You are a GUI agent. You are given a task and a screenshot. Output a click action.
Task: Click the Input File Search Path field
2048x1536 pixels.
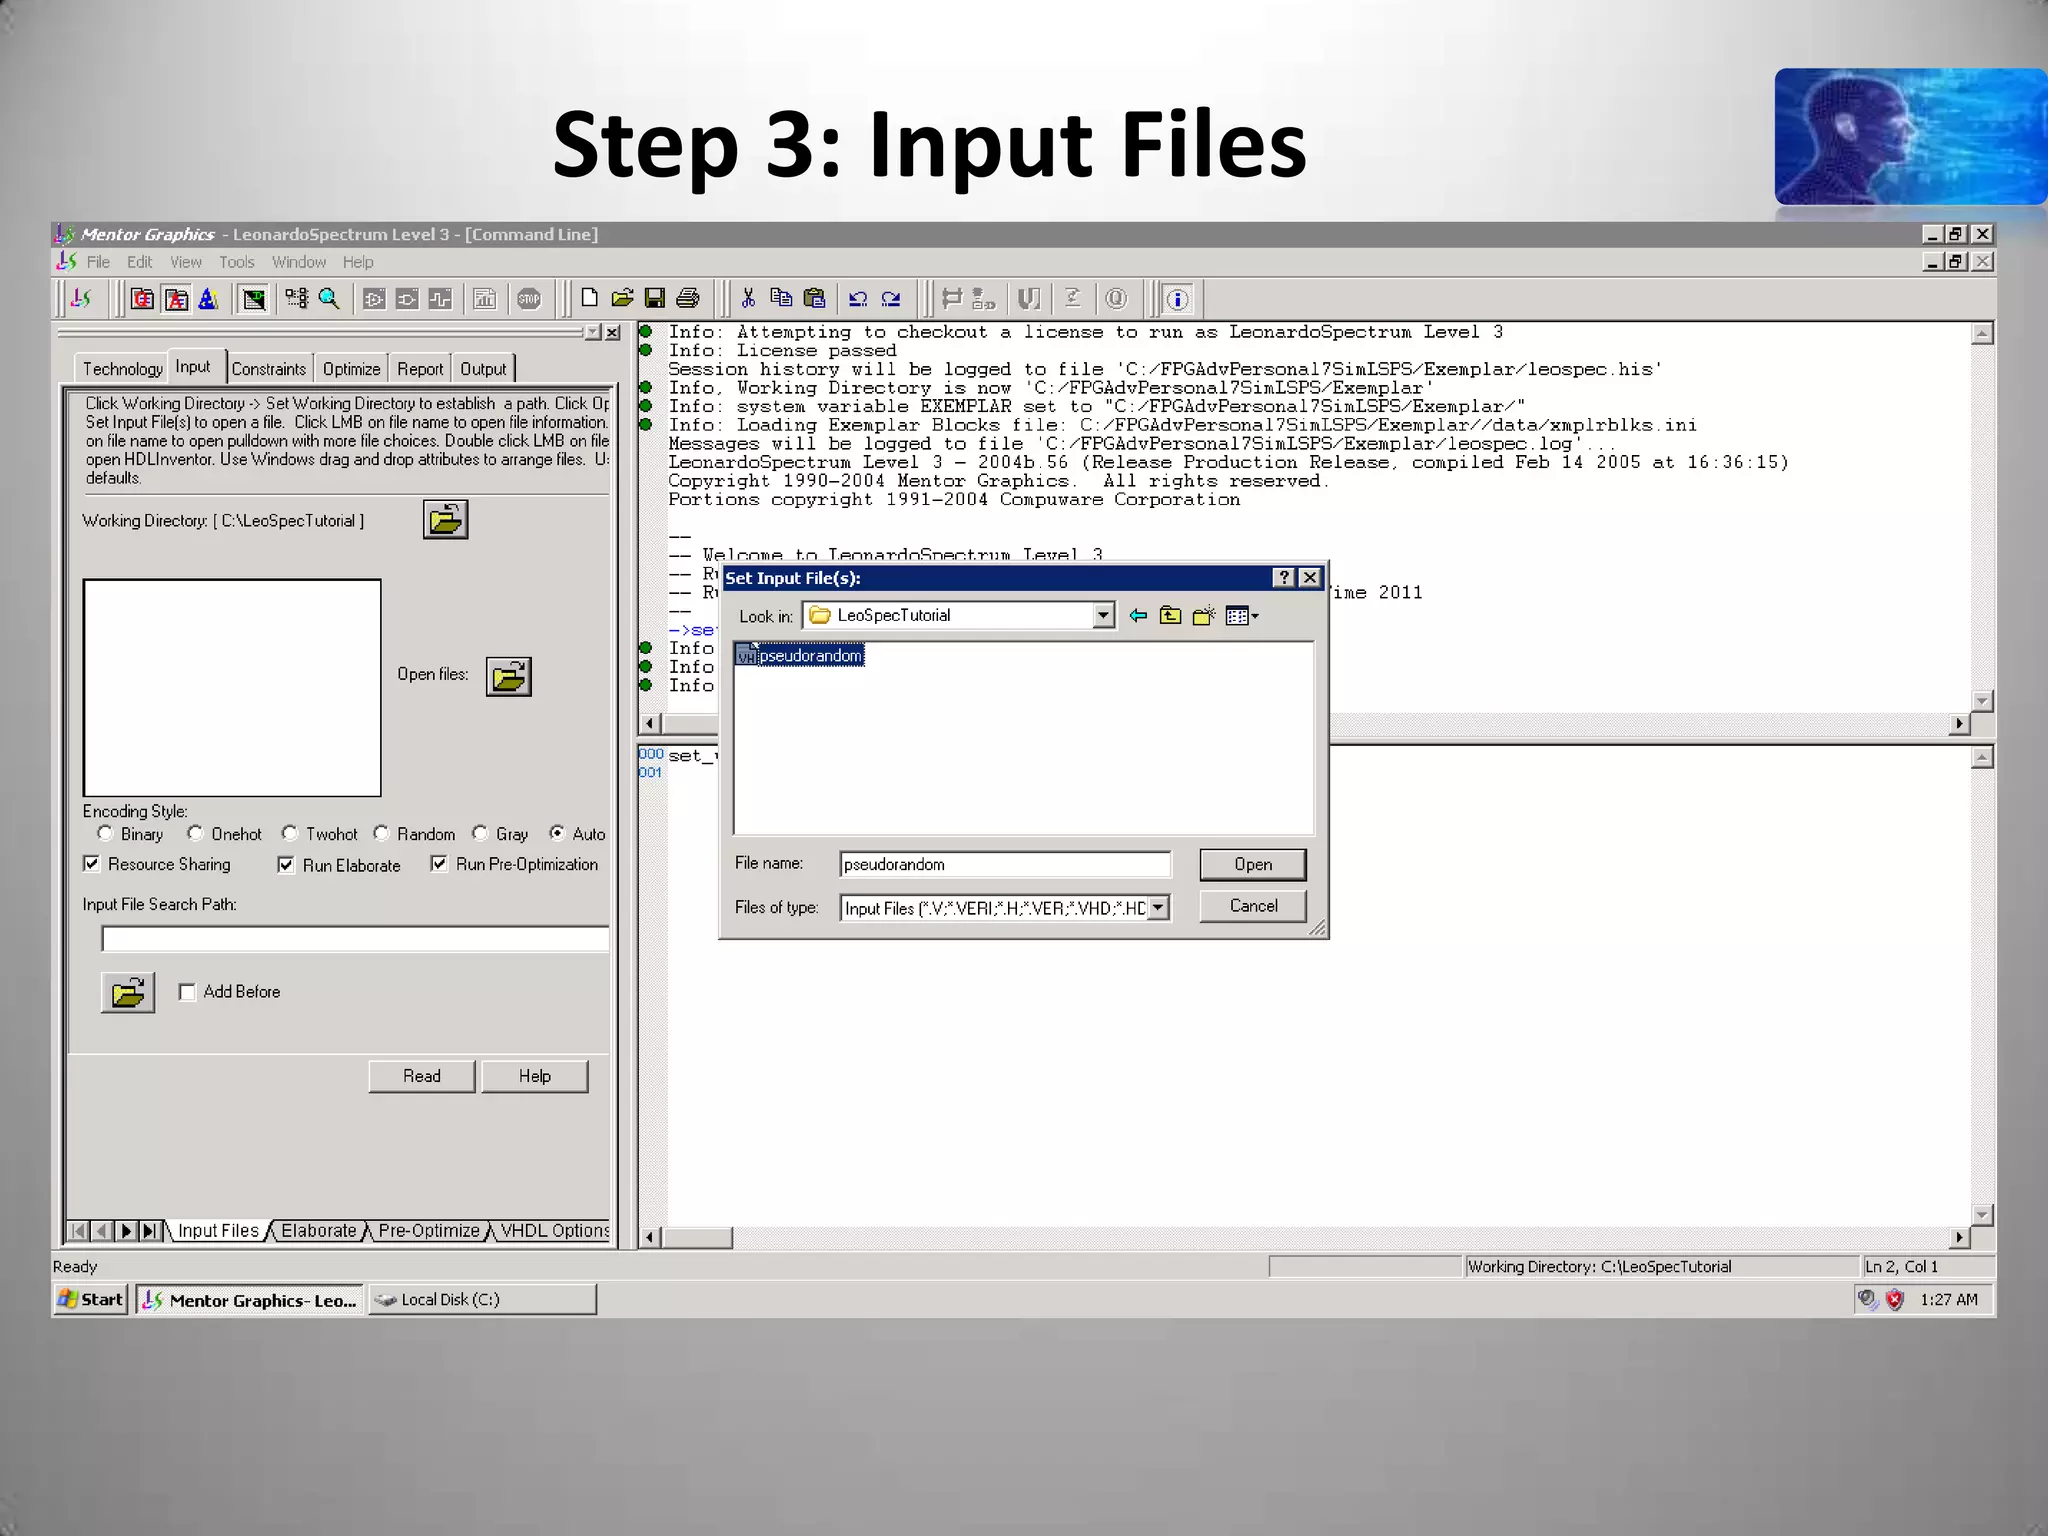pyautogui.click(x=355, y=939)
